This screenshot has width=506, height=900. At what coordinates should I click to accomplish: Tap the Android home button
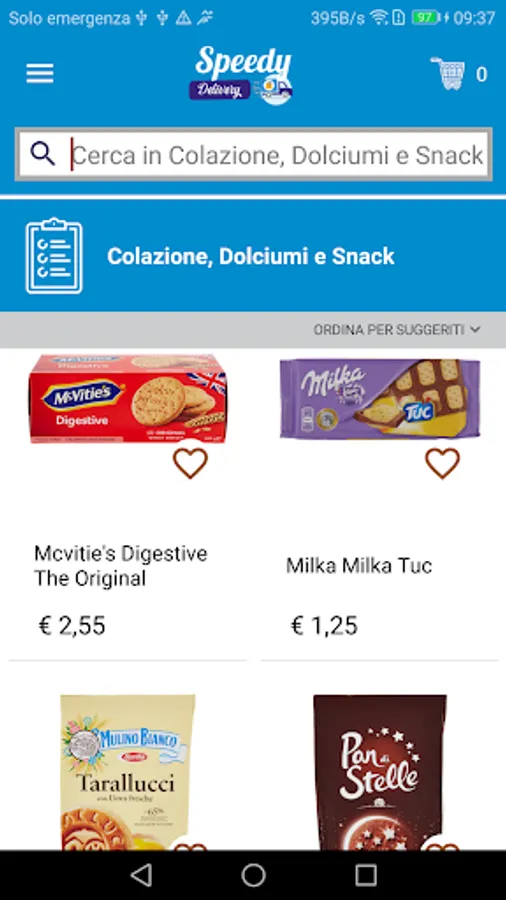253,875
